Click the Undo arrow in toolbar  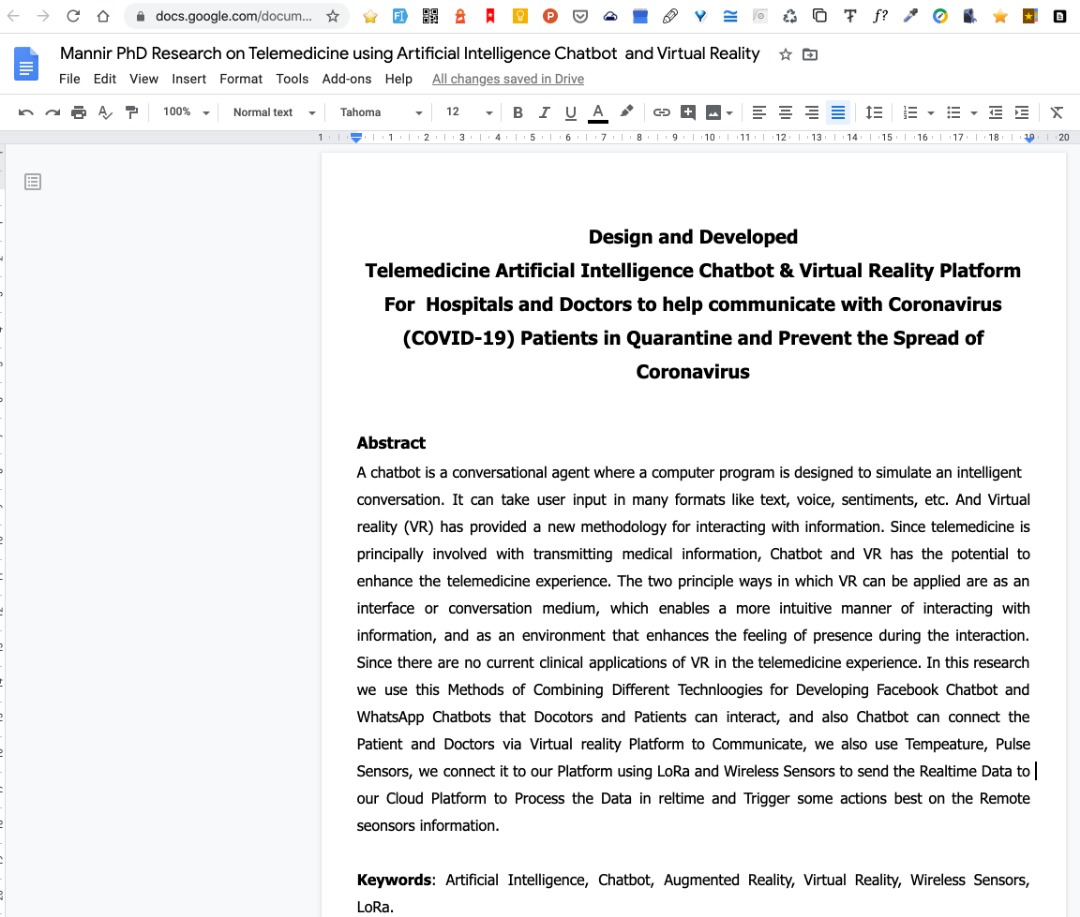point(25,112)
